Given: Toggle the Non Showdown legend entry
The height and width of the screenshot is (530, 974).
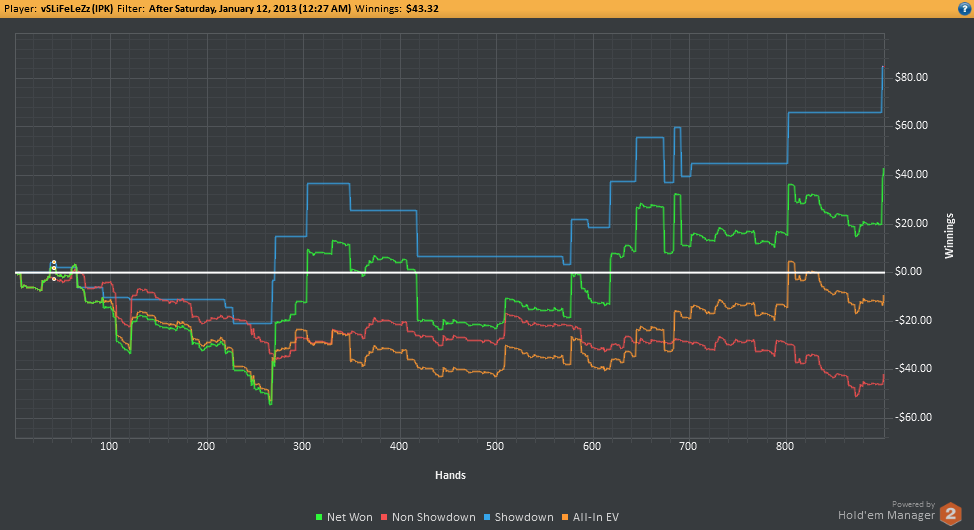Looking at the screenshot, I should pyautogui.click(x=428, y=517).
